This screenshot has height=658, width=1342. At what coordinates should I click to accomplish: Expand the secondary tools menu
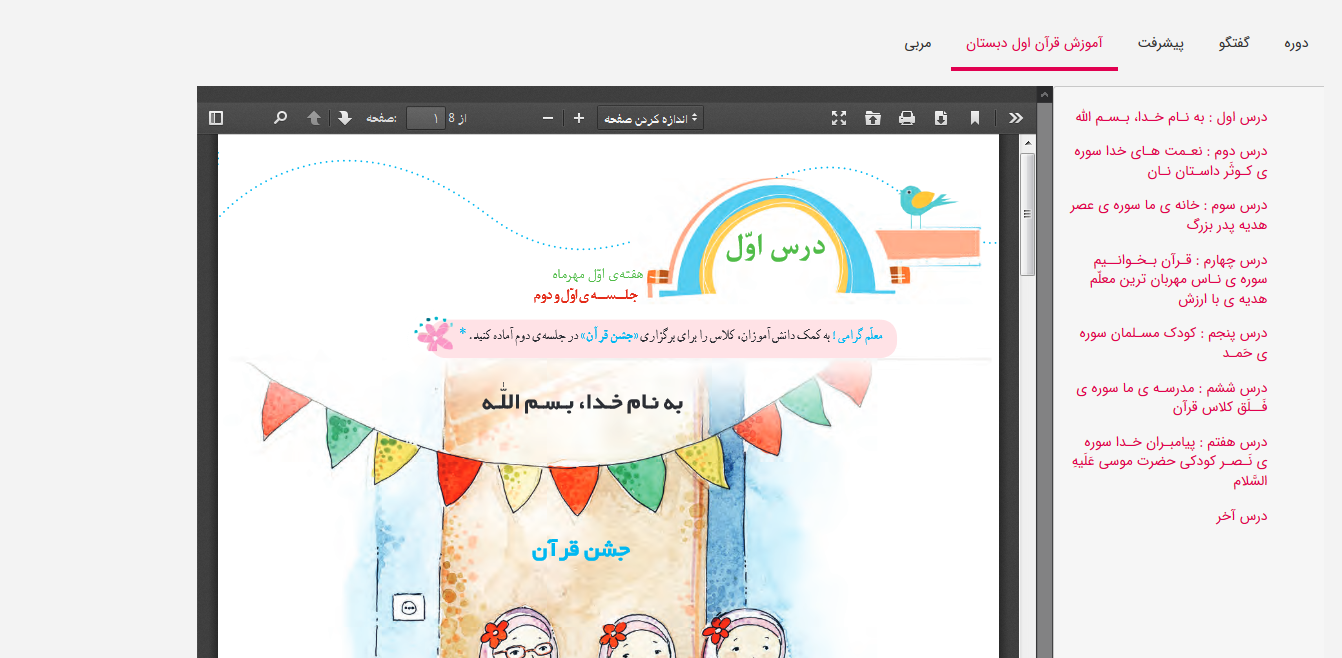[1016, 118]
